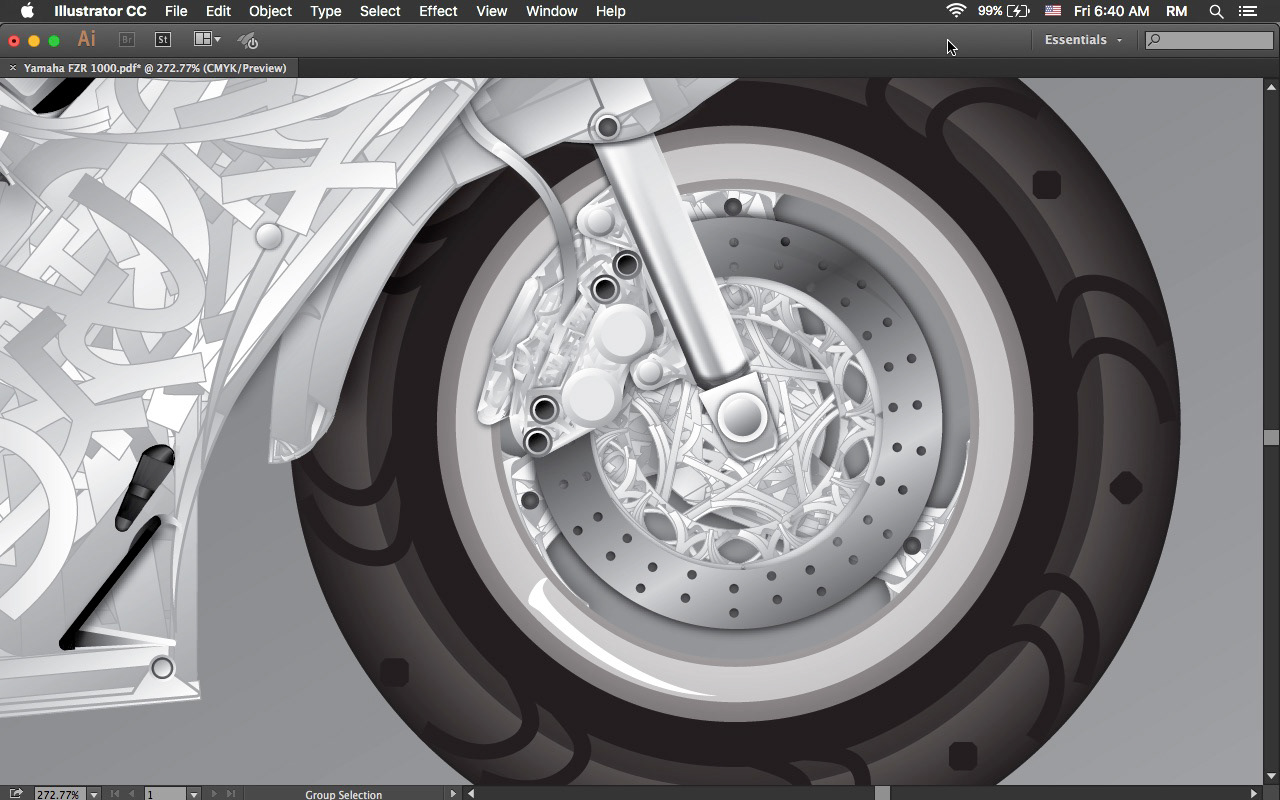Click horizontal scrollbar right arrow
The width and height of the screenshot is (1280, 800).
click(1254, 794)
